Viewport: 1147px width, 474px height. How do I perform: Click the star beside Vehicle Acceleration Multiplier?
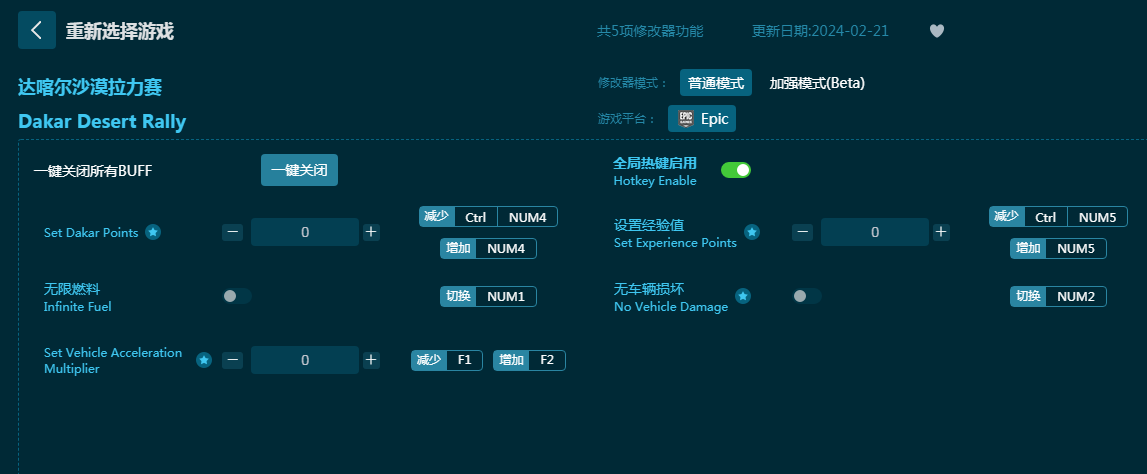click(204, 360)
